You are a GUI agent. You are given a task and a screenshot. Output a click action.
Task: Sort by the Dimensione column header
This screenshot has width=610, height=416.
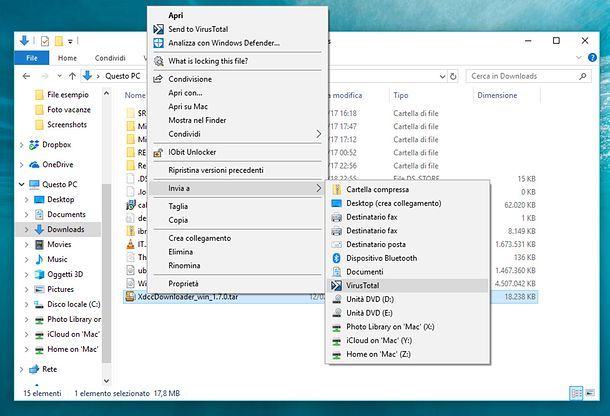(497, 95)
